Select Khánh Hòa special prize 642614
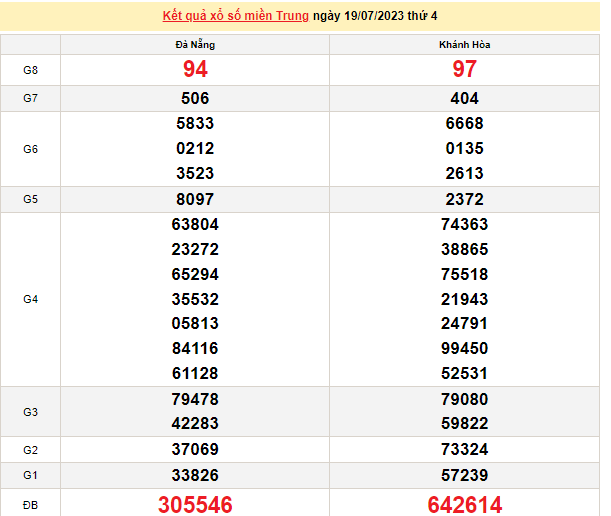 click(464, 505)
